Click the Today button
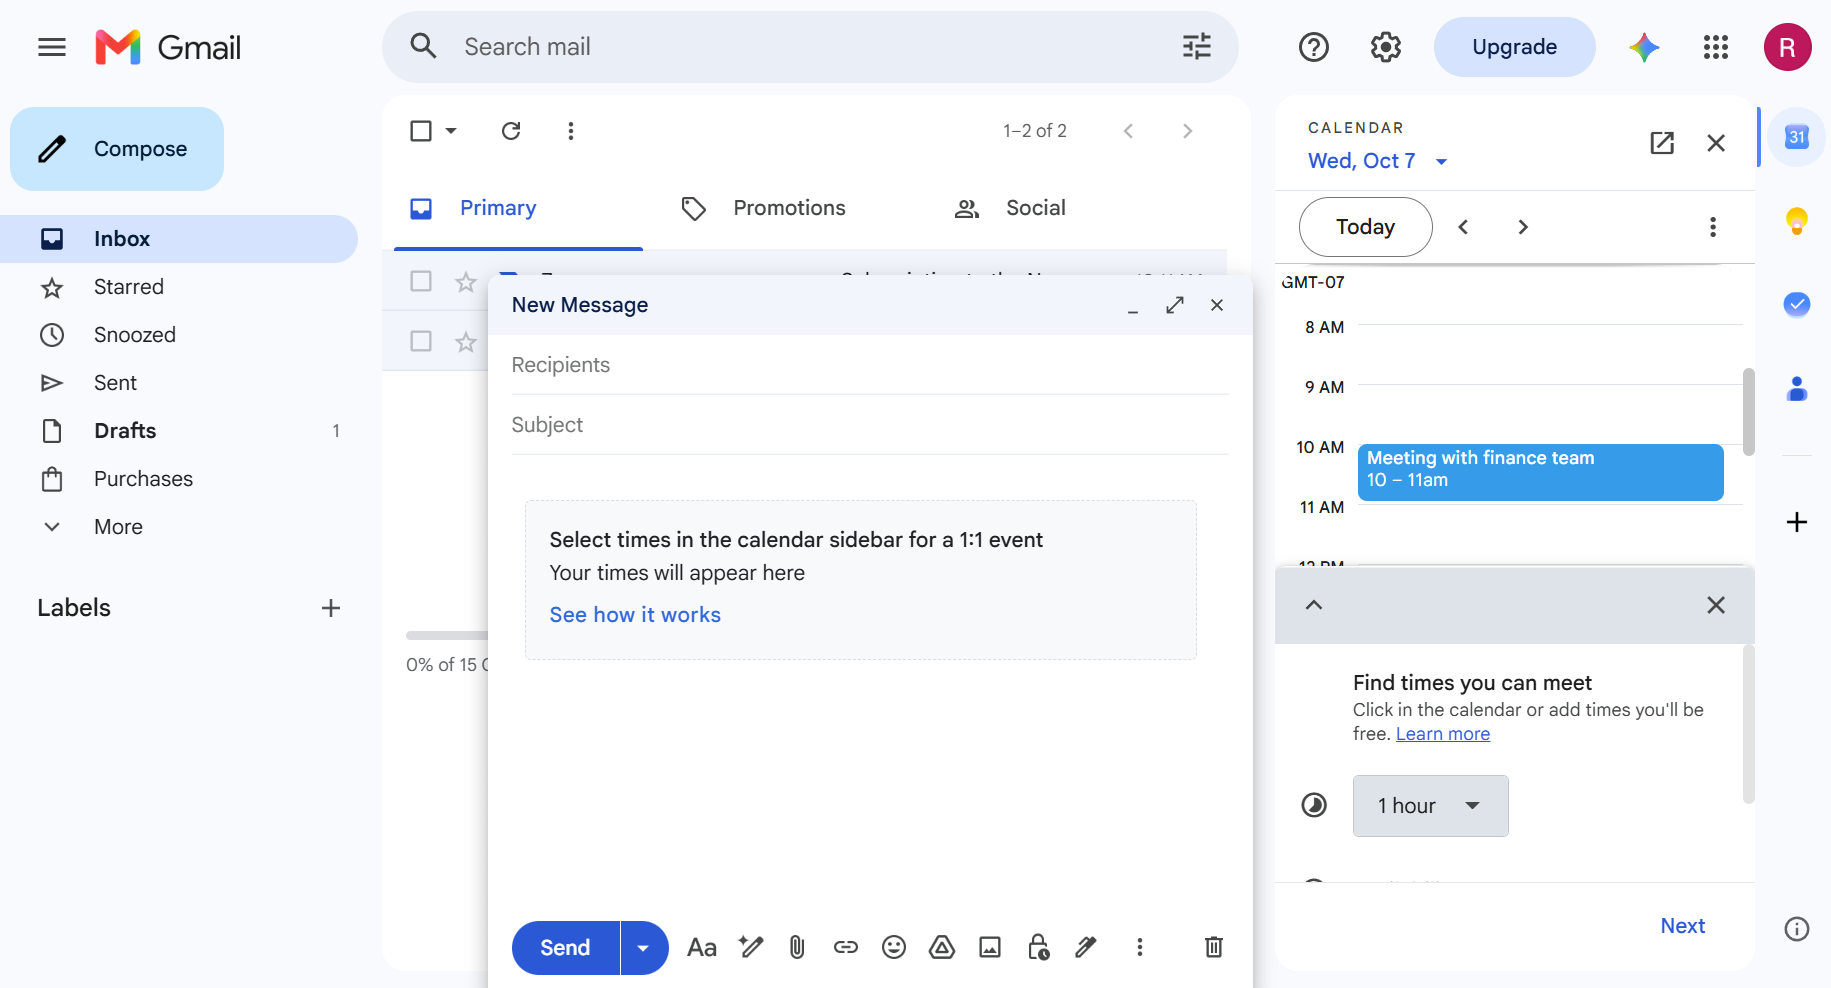This screenshot has height=988, width=1831. pos(1365,227)
